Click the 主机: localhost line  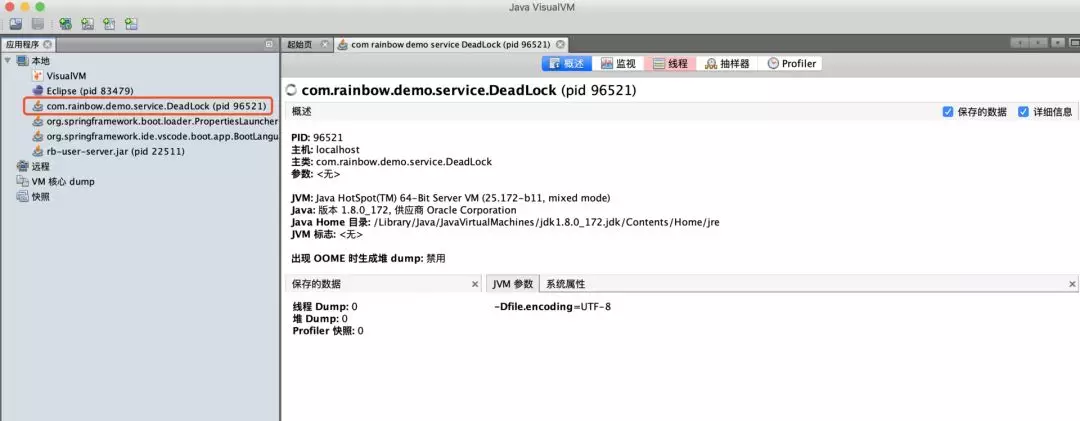point(325,150)
